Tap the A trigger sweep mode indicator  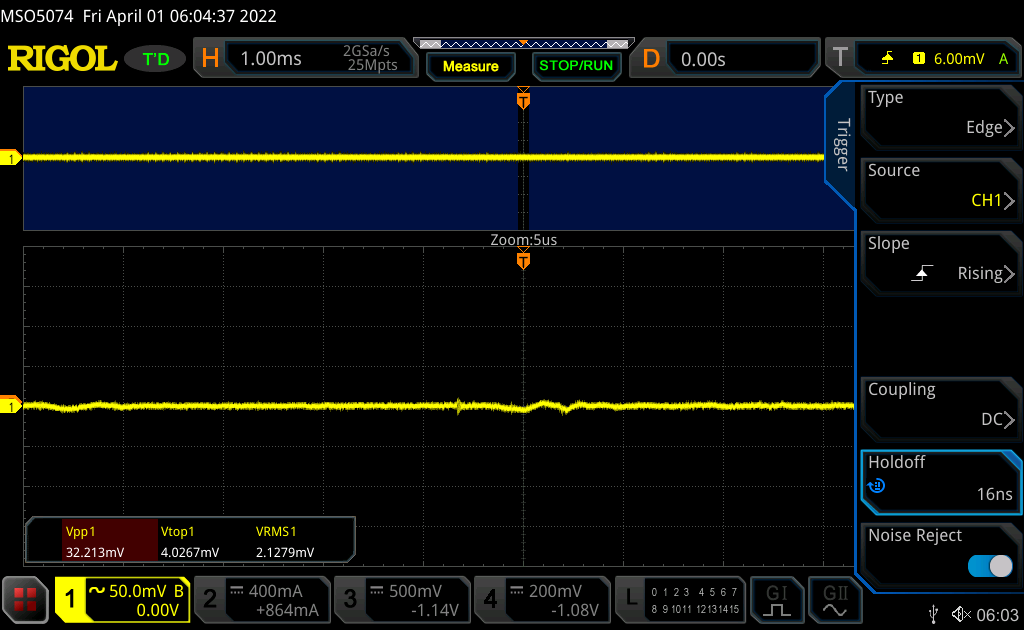coord(1003,59)
